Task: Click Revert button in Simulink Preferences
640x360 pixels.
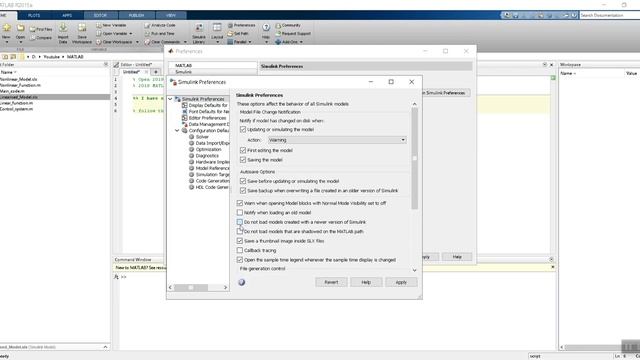Action: (331, 282)
